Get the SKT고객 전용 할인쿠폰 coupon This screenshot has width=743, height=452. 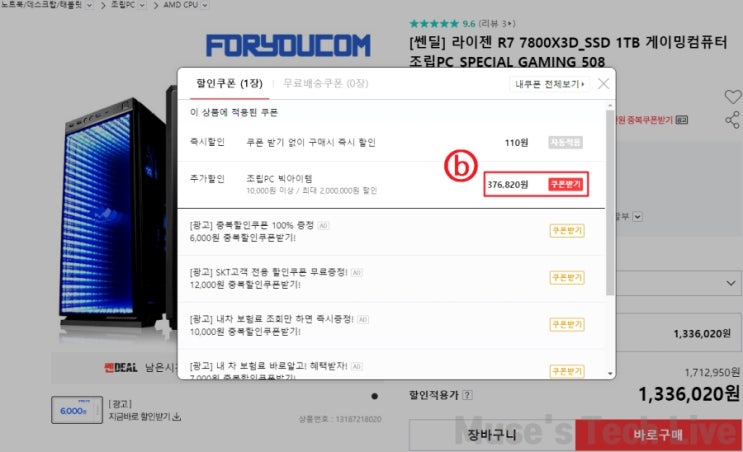pos(567,277)
